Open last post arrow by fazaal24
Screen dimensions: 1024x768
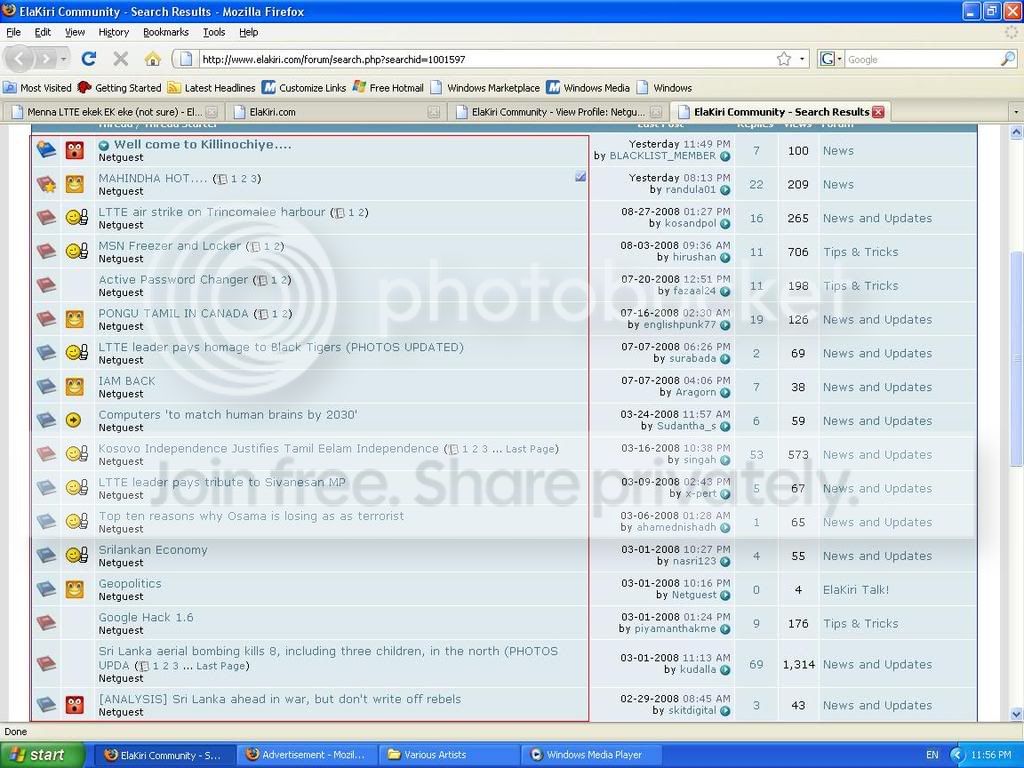tap(725, 291)
